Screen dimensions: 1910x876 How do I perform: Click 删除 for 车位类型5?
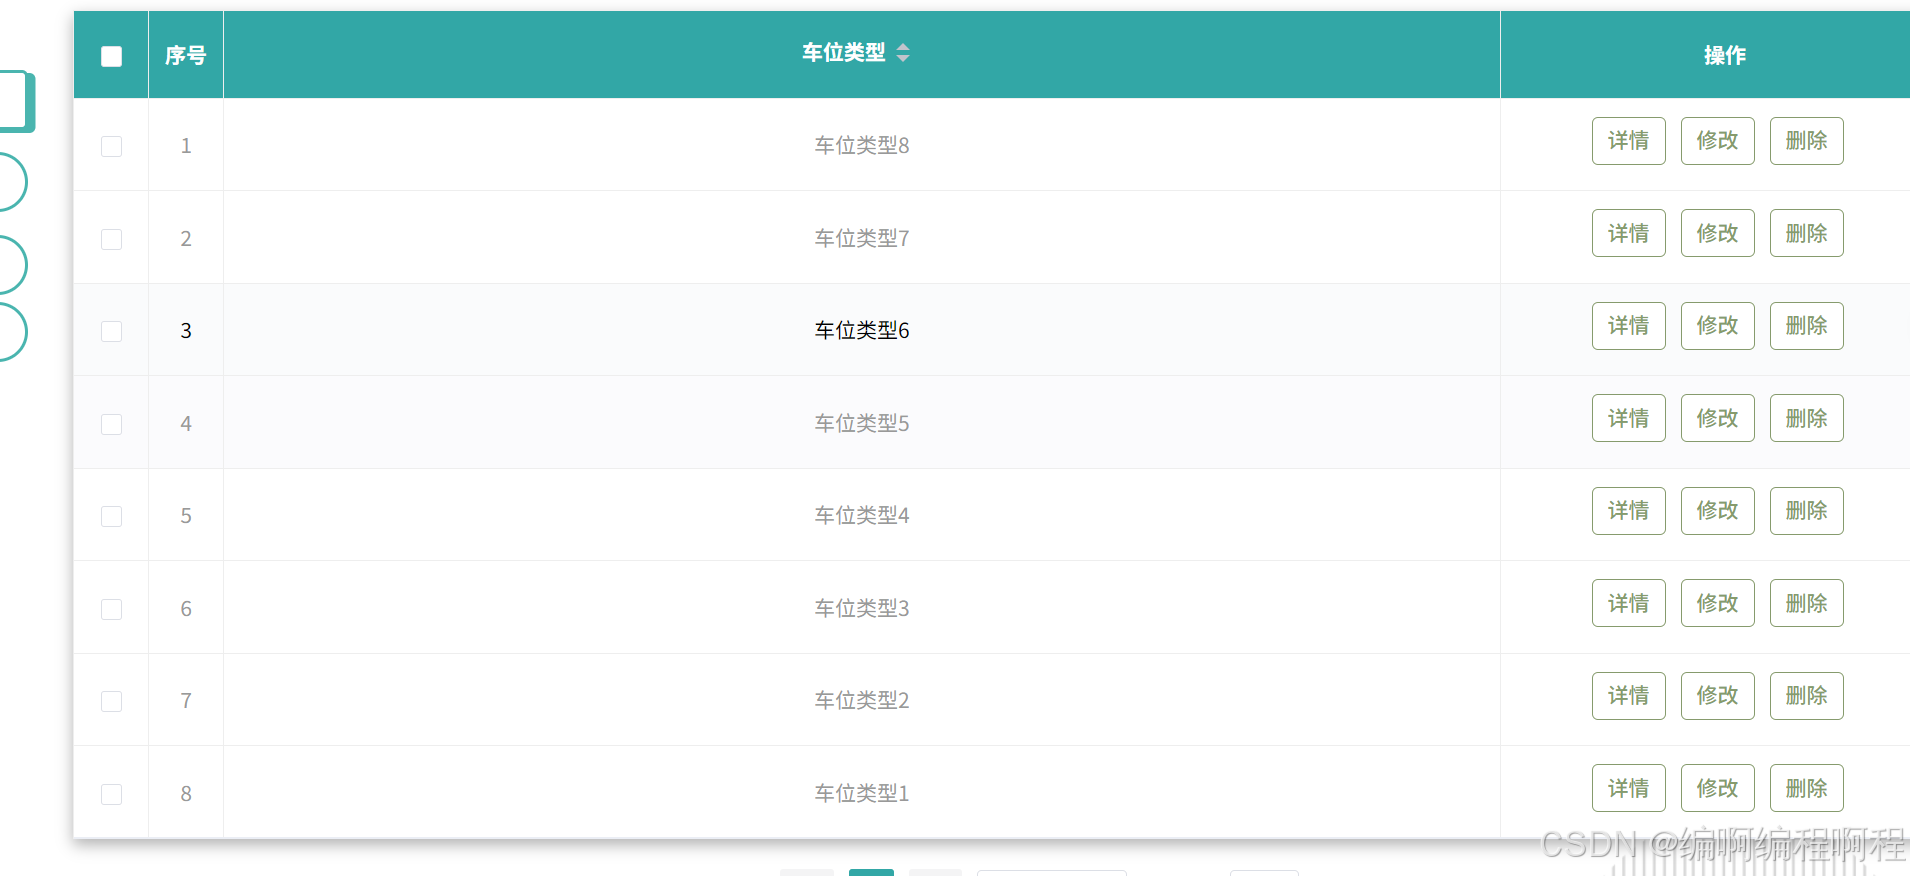pos(1806,418)
